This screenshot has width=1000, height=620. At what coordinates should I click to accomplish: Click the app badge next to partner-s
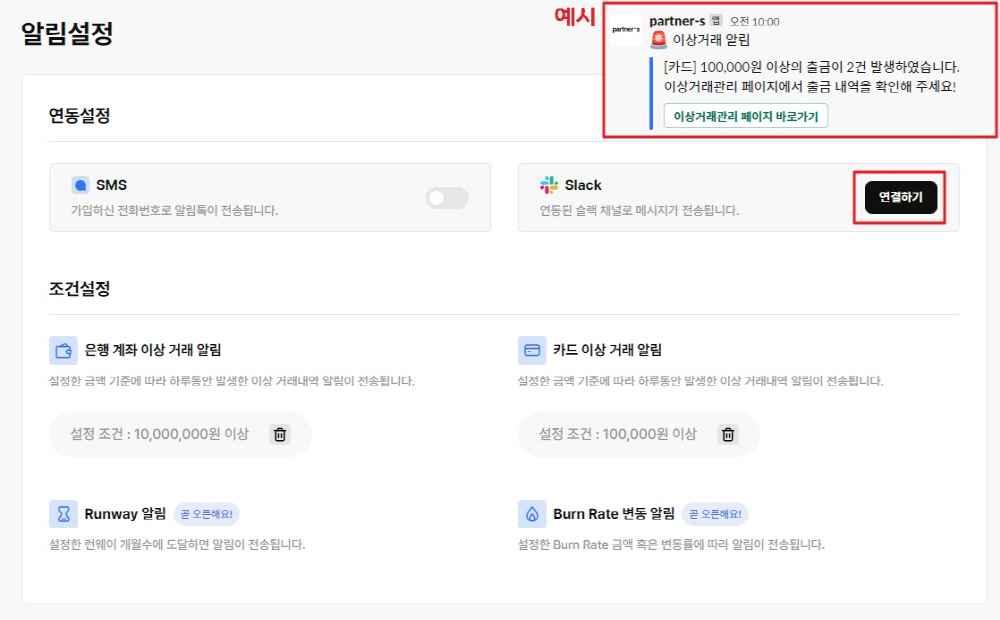pos(716,20)
